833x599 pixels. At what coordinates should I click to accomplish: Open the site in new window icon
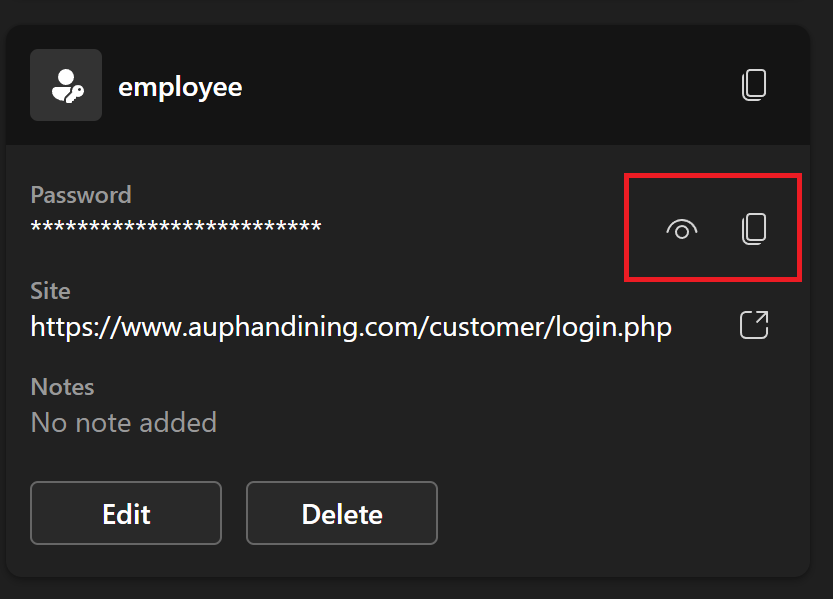[x=754, y=324]
